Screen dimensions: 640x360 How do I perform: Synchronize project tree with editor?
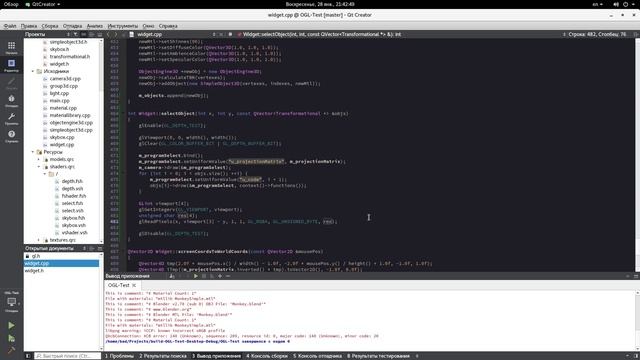pos(84,34)
